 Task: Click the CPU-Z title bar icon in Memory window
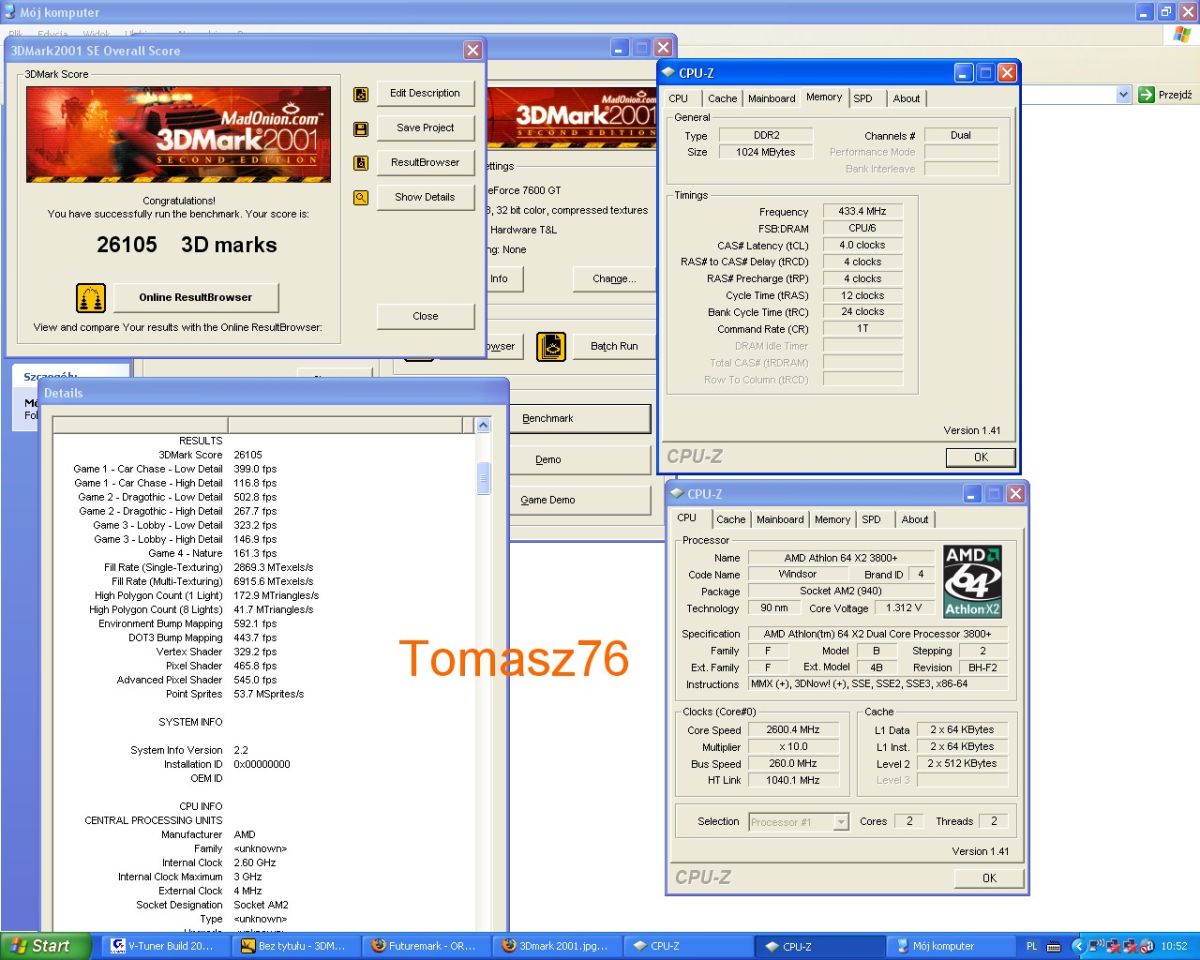[x=668, y=73]
